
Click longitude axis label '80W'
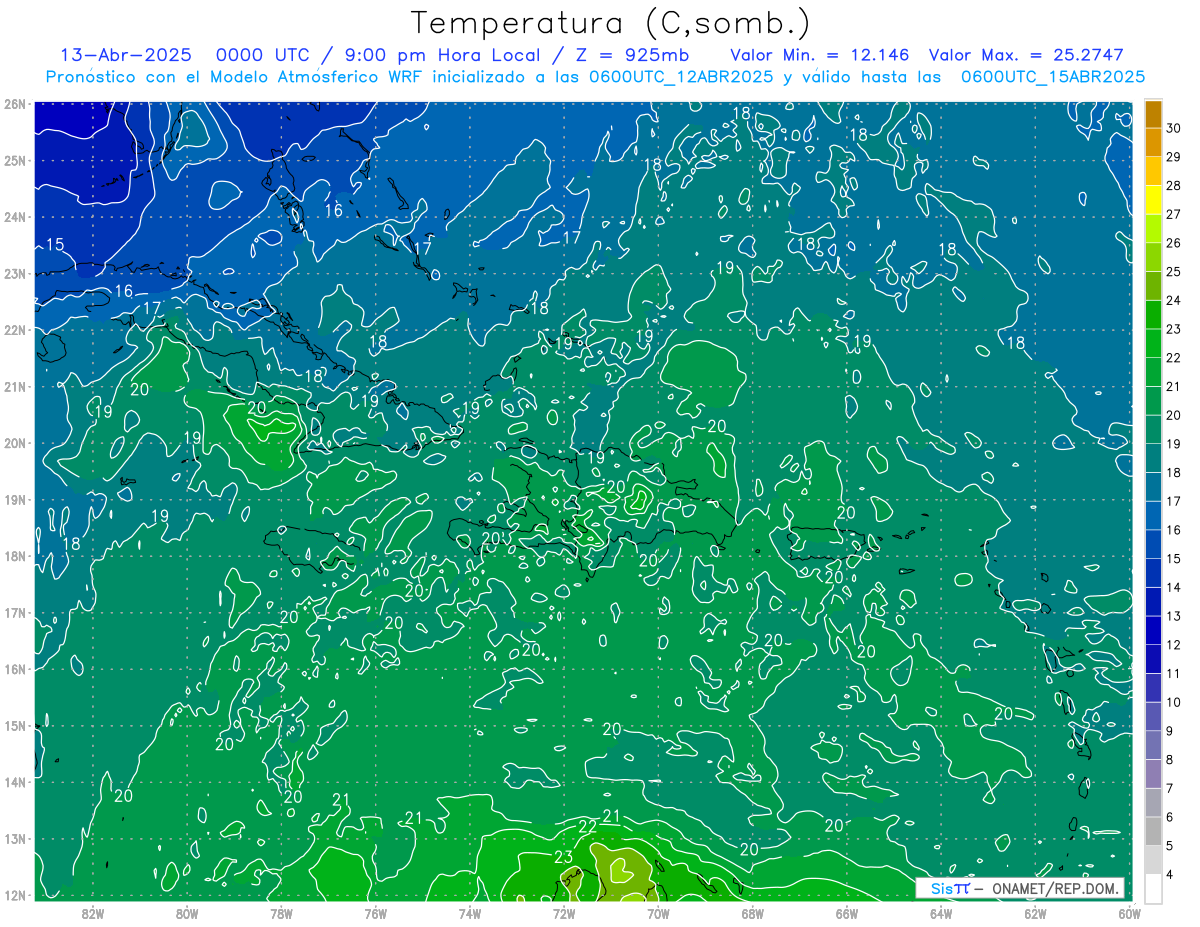click(x=187, y=912)
